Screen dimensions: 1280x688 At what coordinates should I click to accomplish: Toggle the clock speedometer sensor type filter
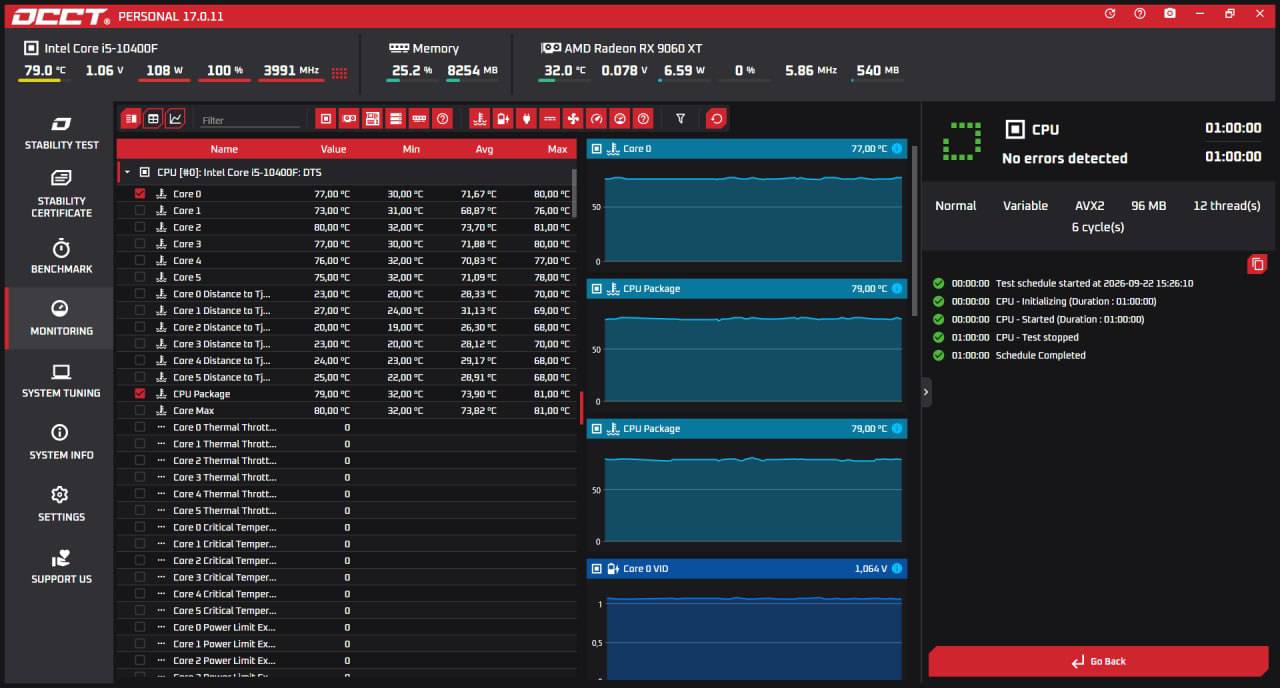597,119
